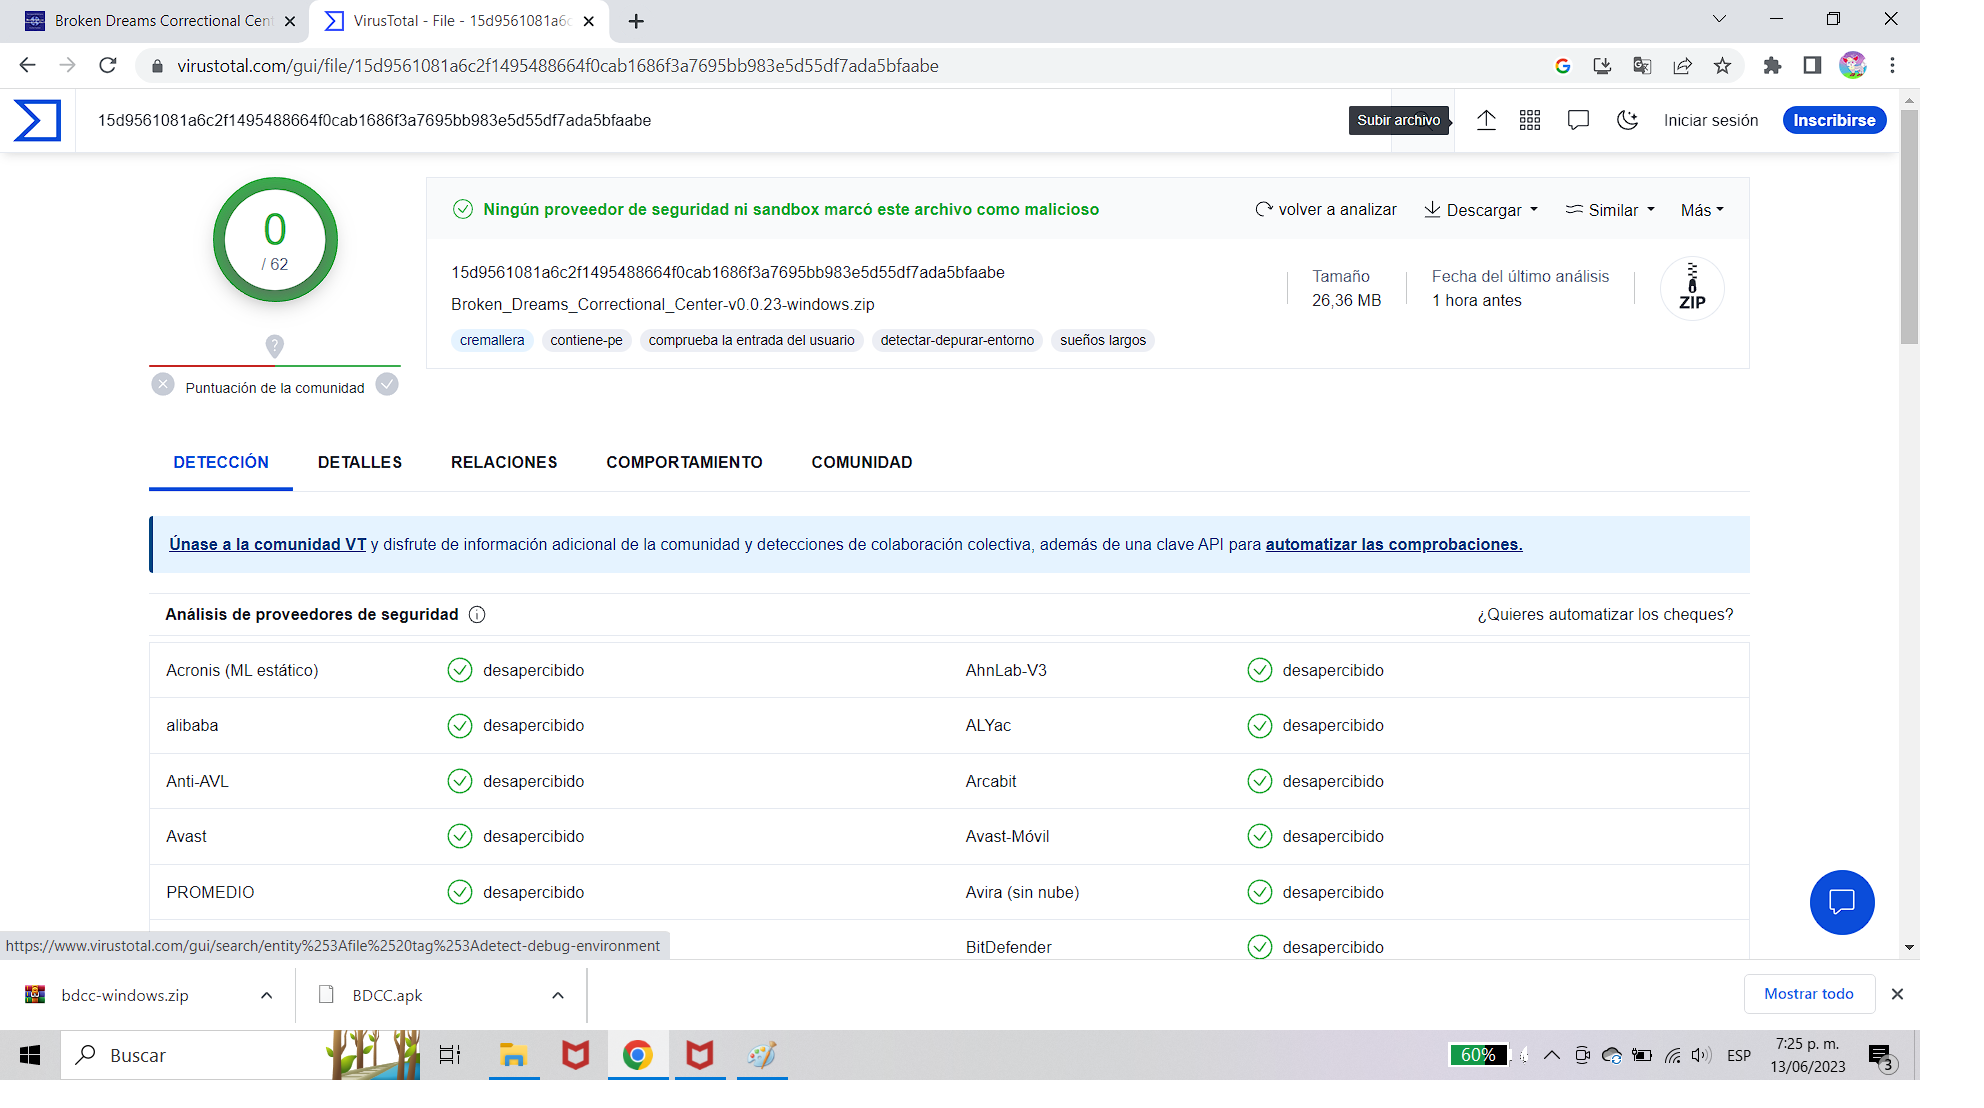
Task: Click the comprueba la entrada del usuario tag
Action: [752, 340]
